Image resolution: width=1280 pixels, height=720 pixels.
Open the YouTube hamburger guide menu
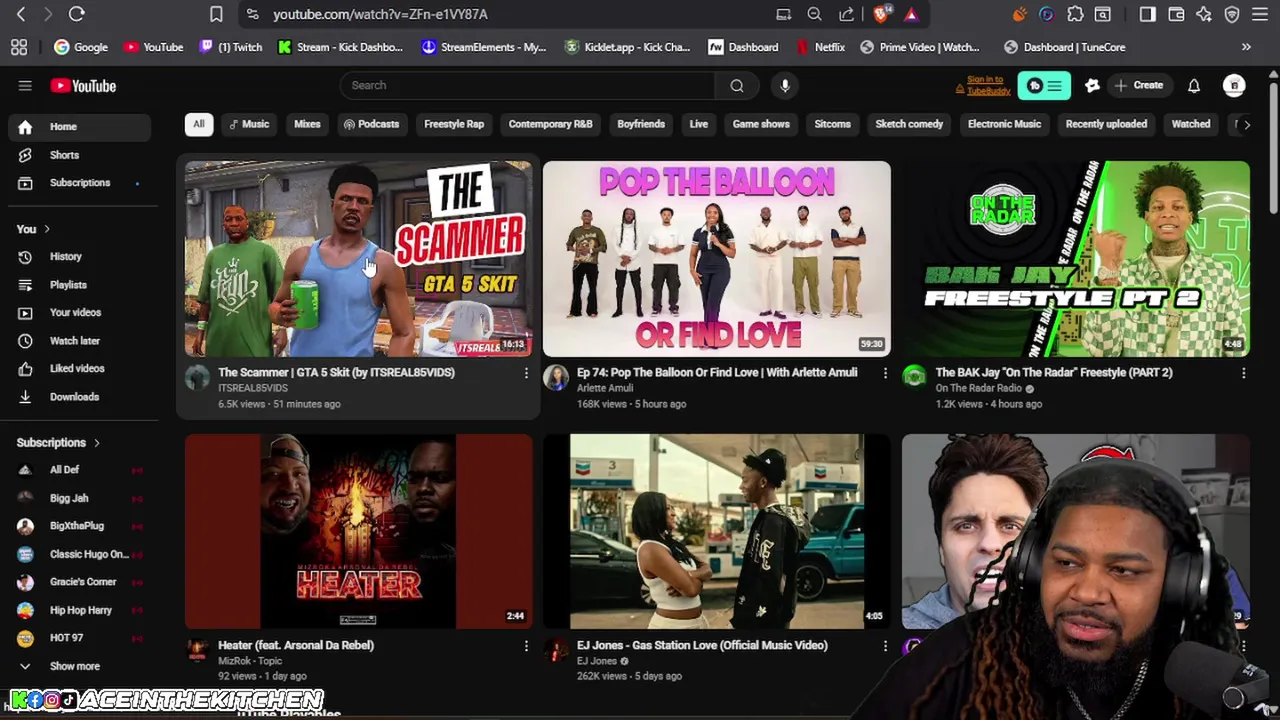(x=25, y=86)
